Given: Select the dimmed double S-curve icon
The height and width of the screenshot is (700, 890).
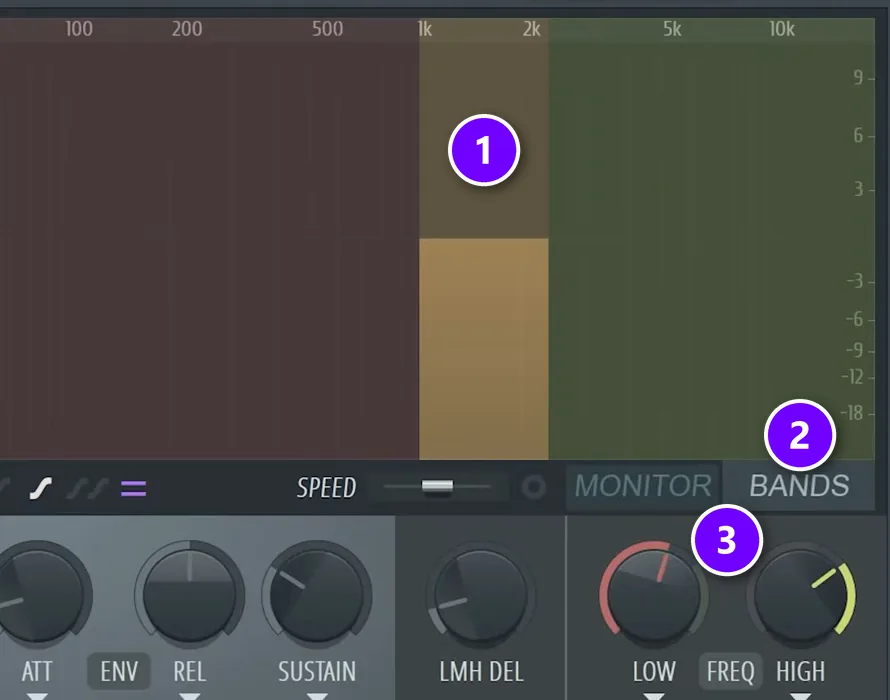Looking at the screenshot, I should point(87,488).
